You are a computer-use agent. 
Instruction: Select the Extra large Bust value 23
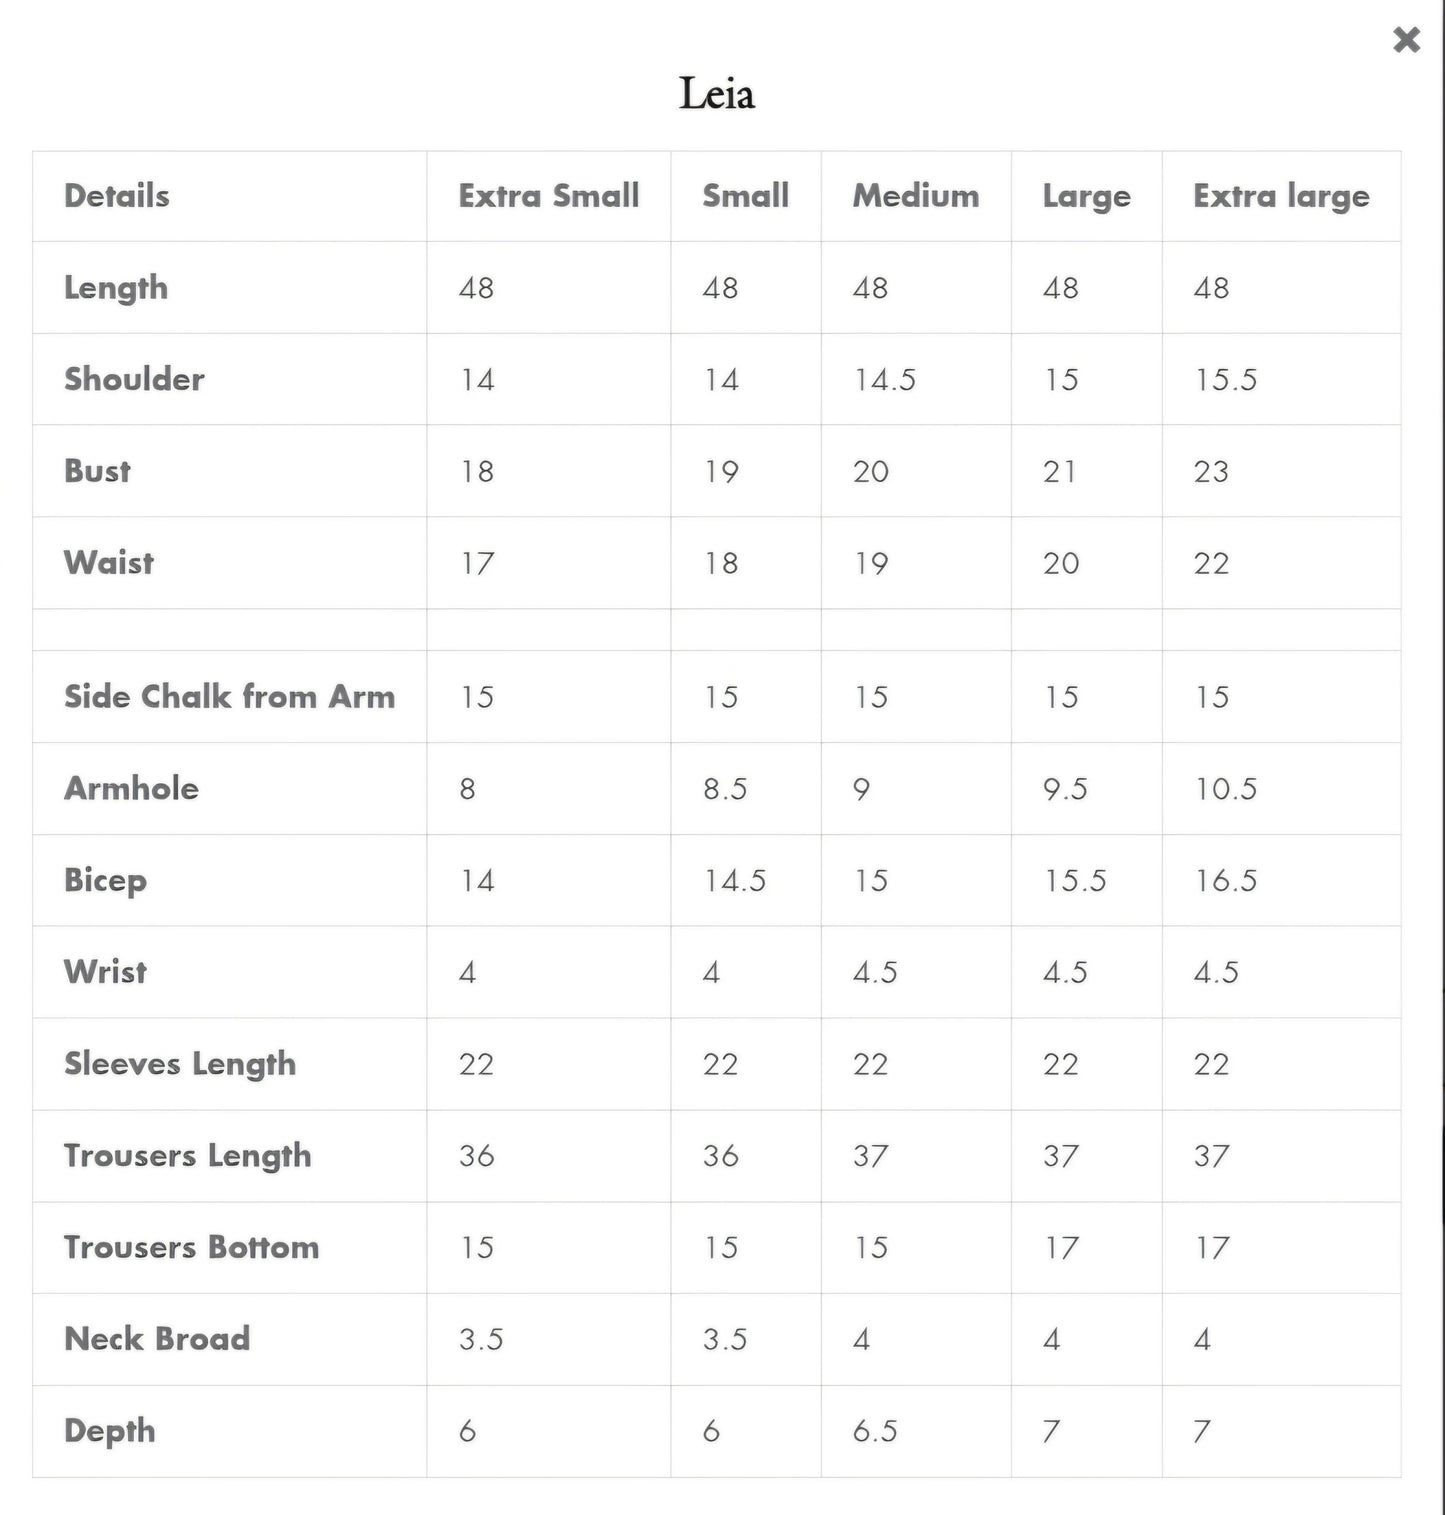pos(1210,471)
